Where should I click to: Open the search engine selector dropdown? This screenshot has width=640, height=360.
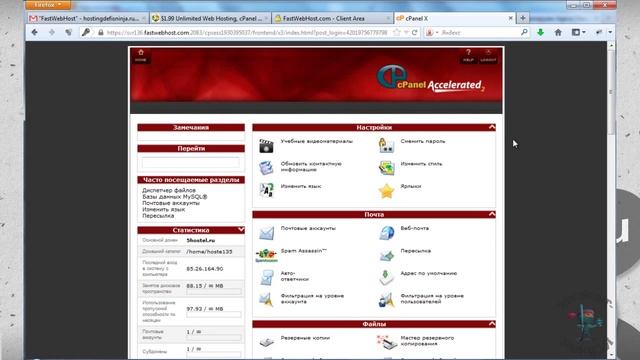432,32
